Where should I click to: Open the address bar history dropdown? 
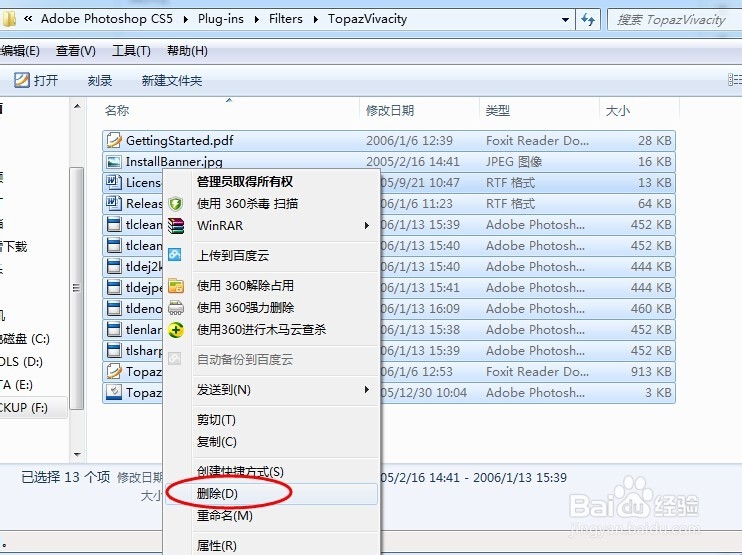565,19
